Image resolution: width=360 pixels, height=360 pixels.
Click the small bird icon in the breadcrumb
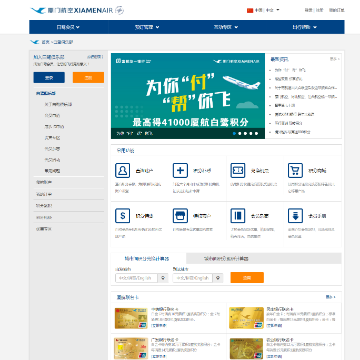point(35,42)
